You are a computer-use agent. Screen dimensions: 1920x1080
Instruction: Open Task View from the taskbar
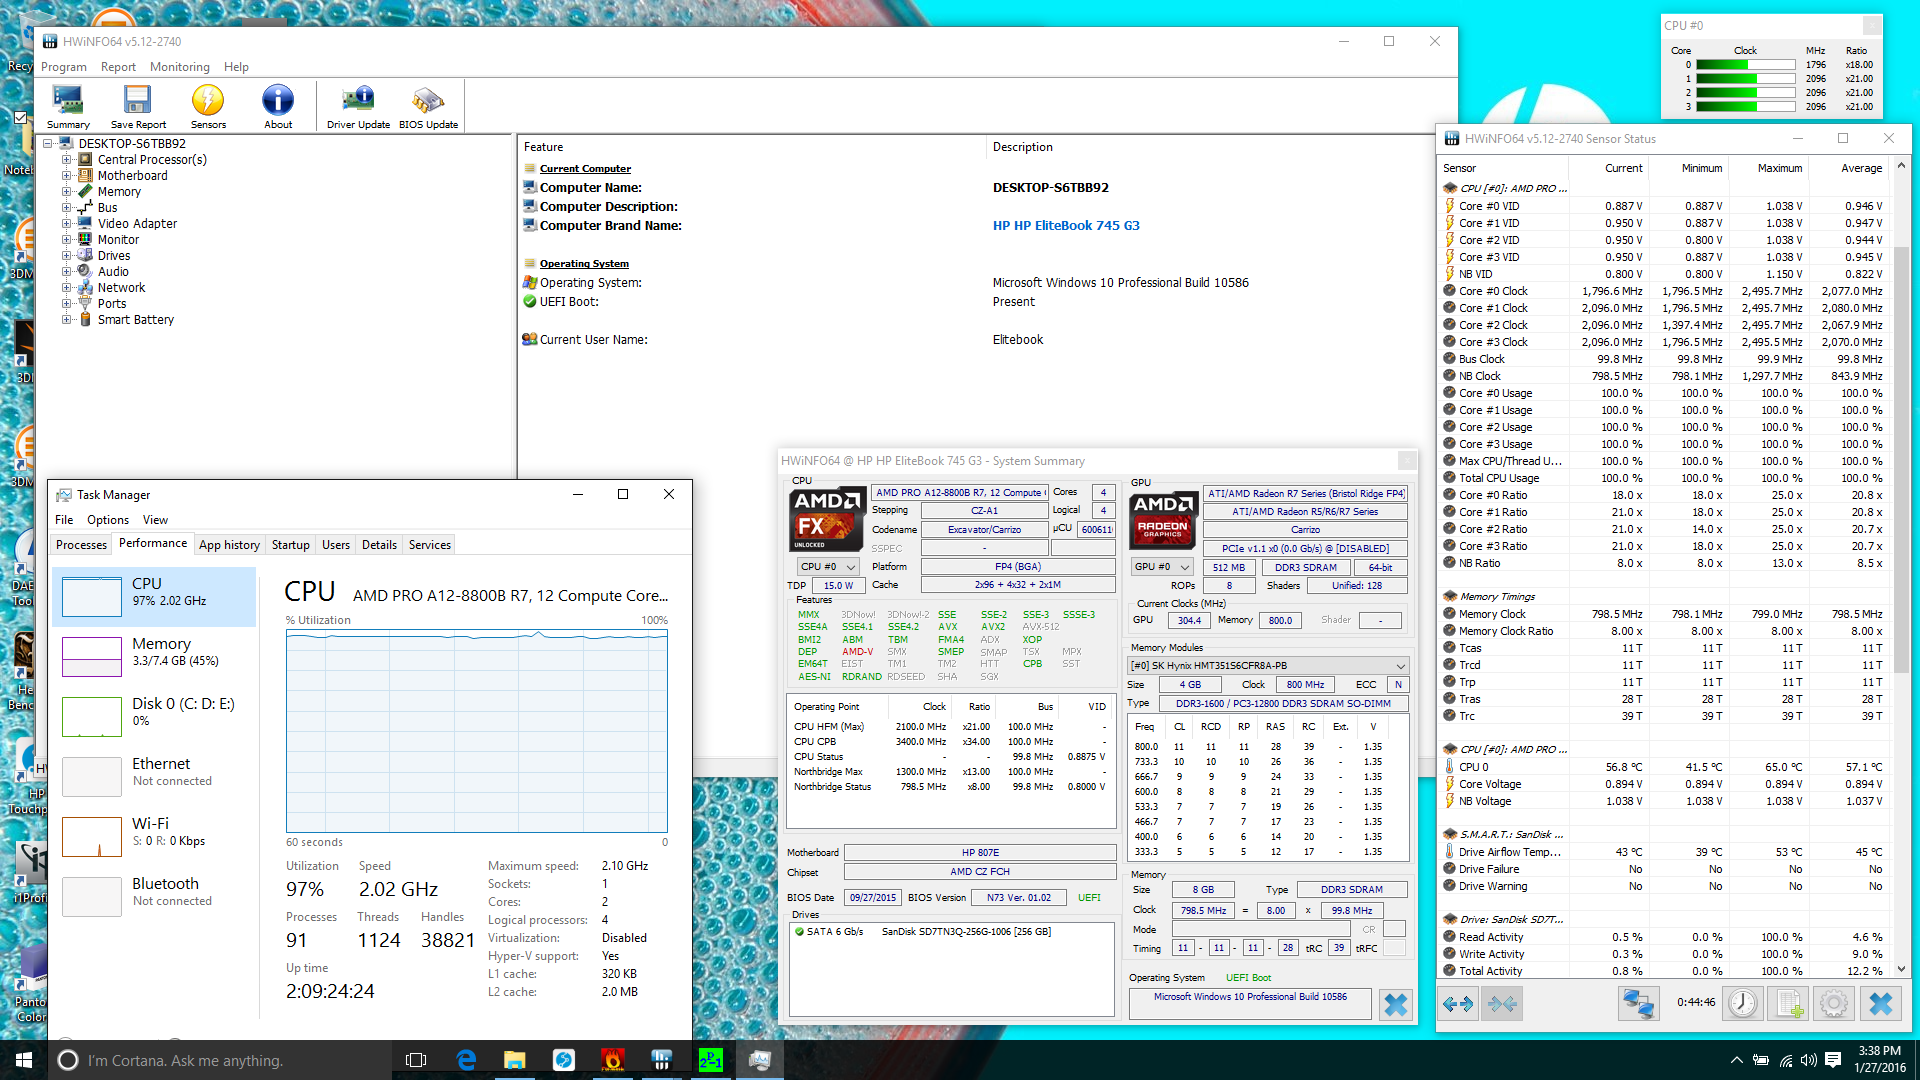click(x=416, y=1060)
